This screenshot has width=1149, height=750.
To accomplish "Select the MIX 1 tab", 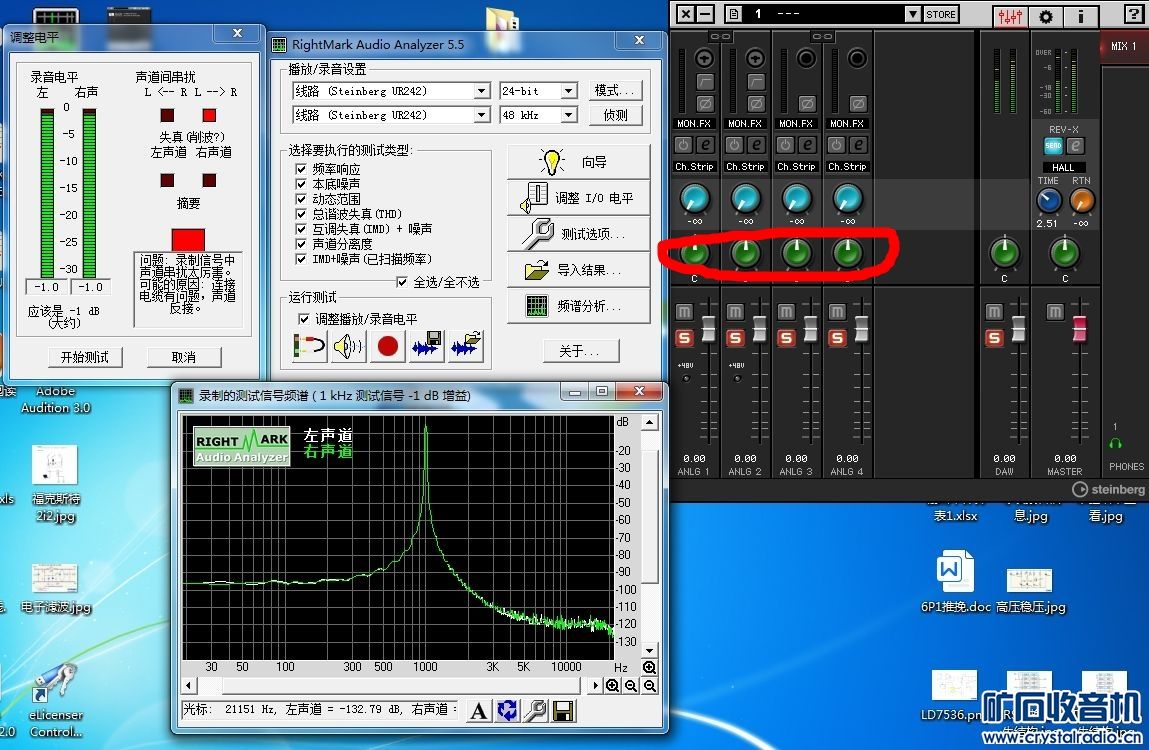I will [x=1124, y=46].
